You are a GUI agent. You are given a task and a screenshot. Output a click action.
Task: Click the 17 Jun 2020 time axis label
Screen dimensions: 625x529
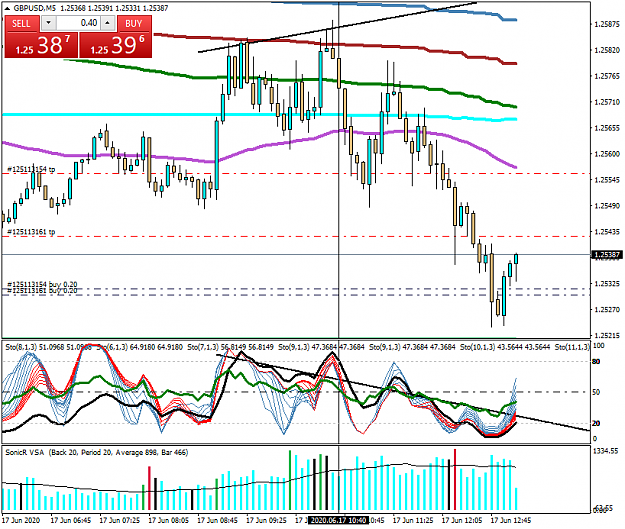point(21,520)
